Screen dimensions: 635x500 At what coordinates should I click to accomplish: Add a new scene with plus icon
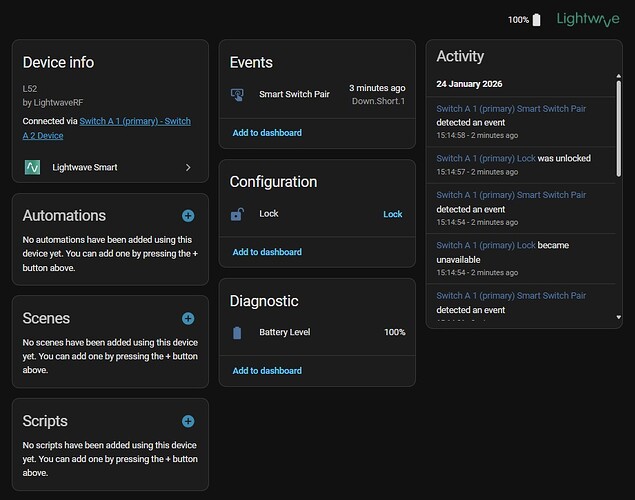click(x=188, y=318)
